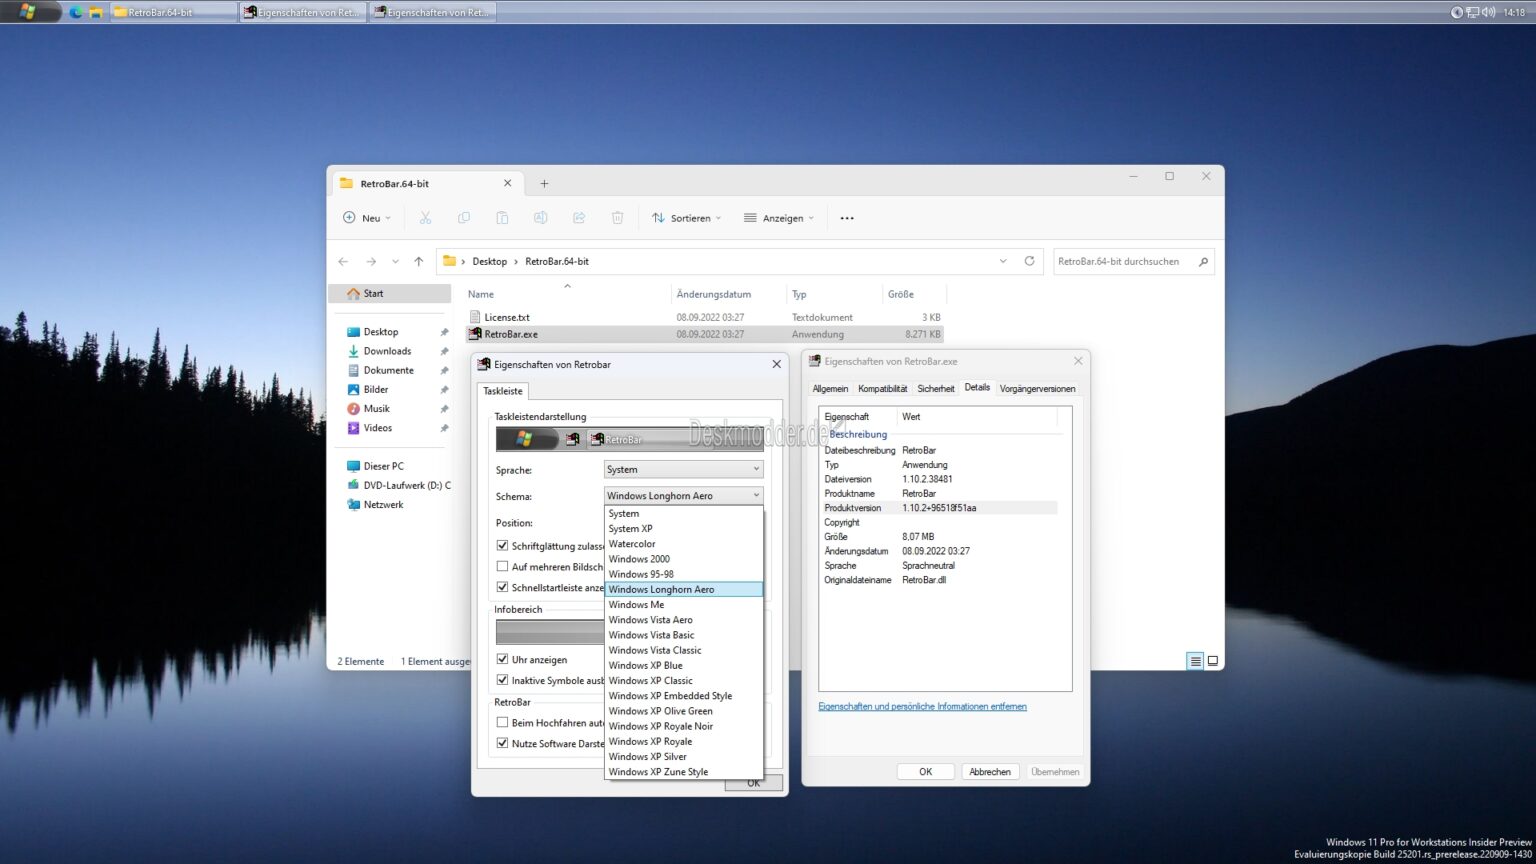Unpin Downloads using its pin icon

coord(444,350)
